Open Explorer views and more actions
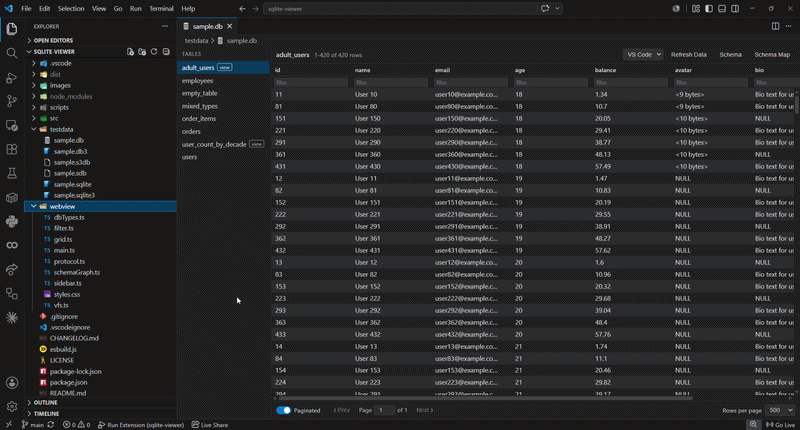Image resolution: width=800 pixels, height=430 pixels. (165, 26)
